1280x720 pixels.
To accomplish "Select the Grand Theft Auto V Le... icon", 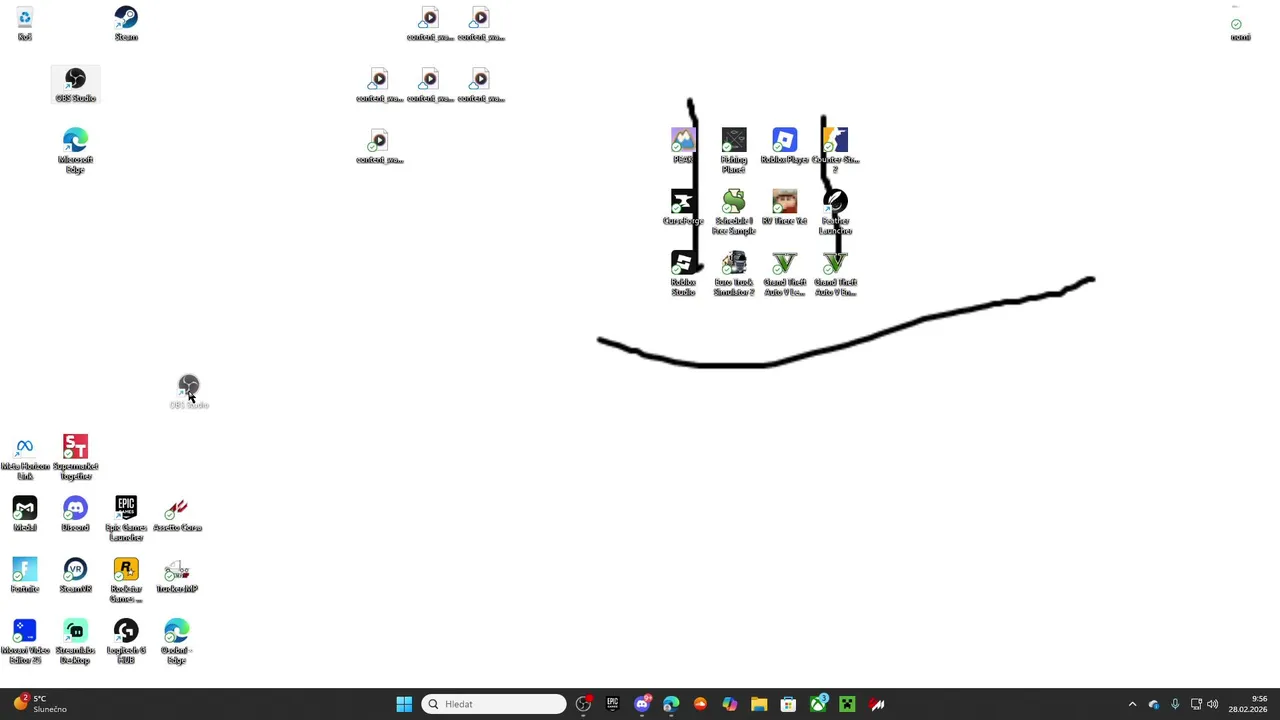I will tap(785, 273).
